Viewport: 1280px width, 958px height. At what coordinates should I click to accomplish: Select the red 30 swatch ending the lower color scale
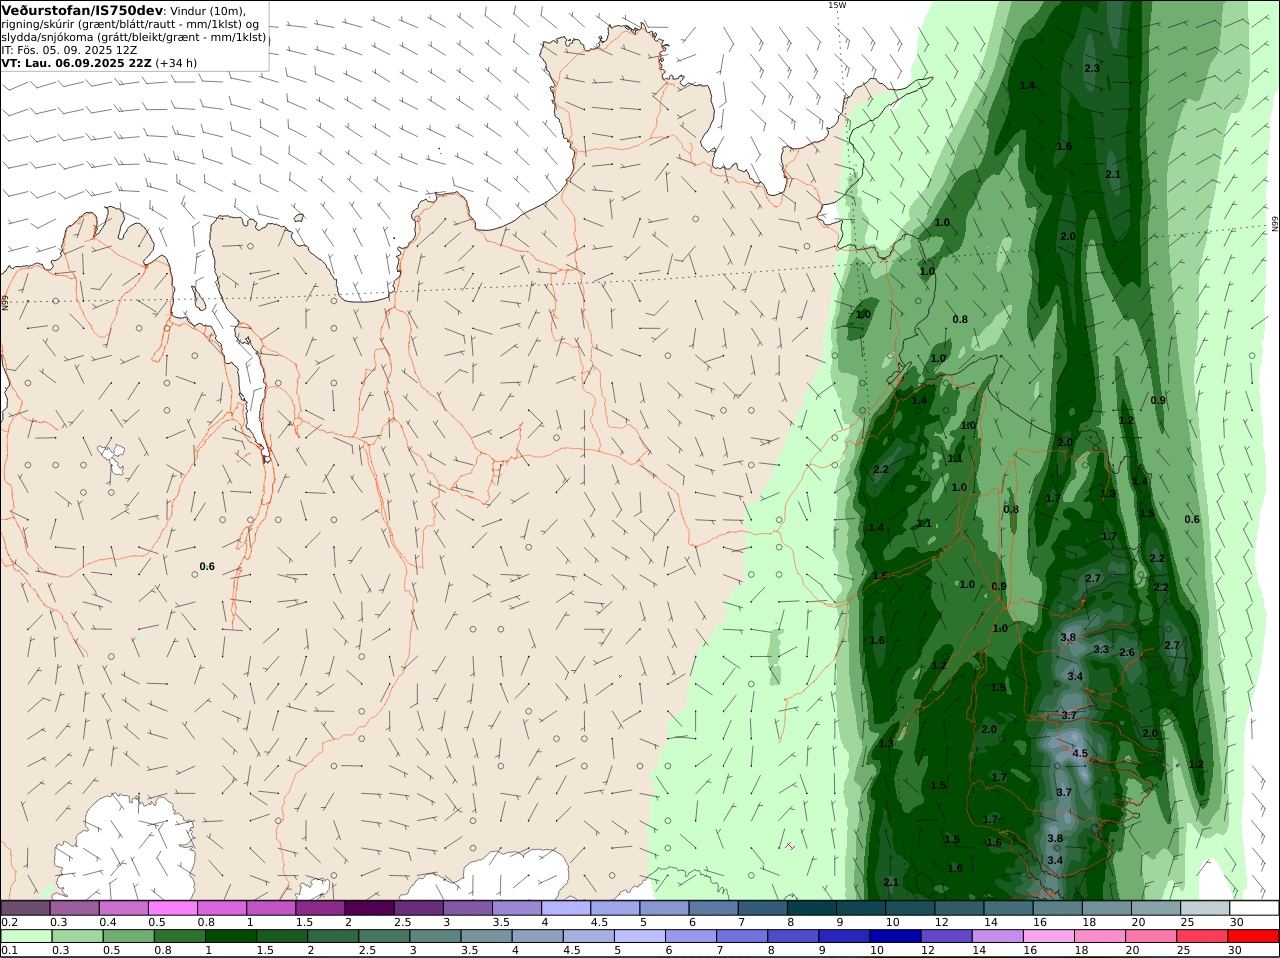pos(1254,936)
